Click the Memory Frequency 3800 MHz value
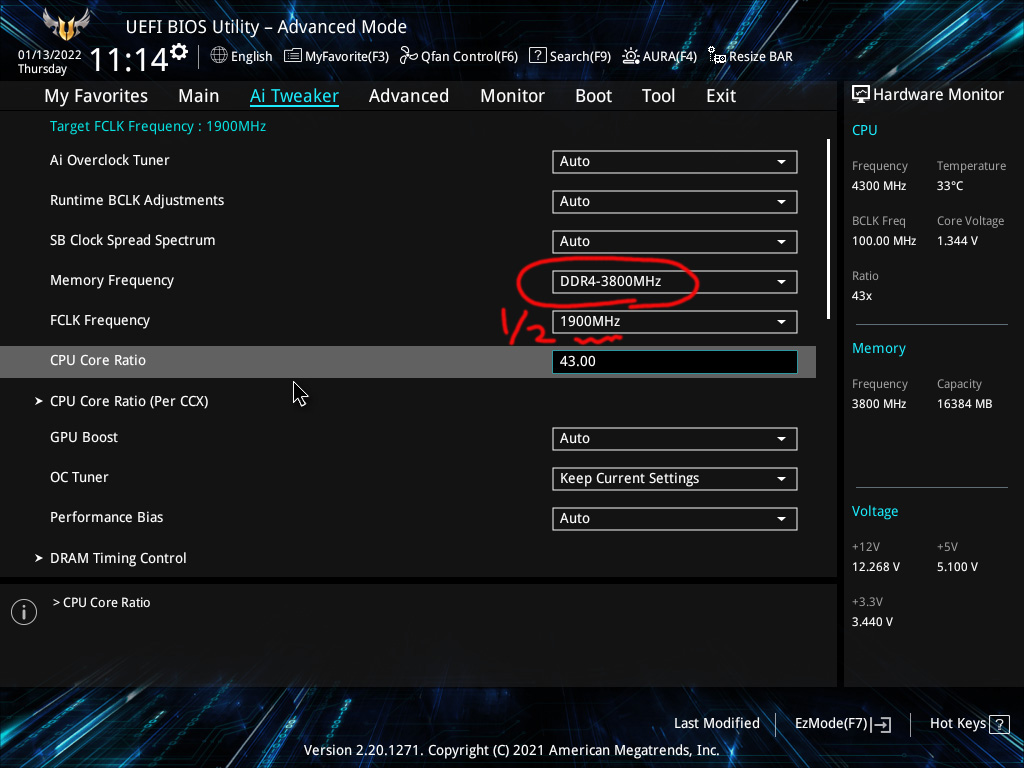Image resolution: width=1024 pixels, height=768 pixels. [x=879, y=404]
